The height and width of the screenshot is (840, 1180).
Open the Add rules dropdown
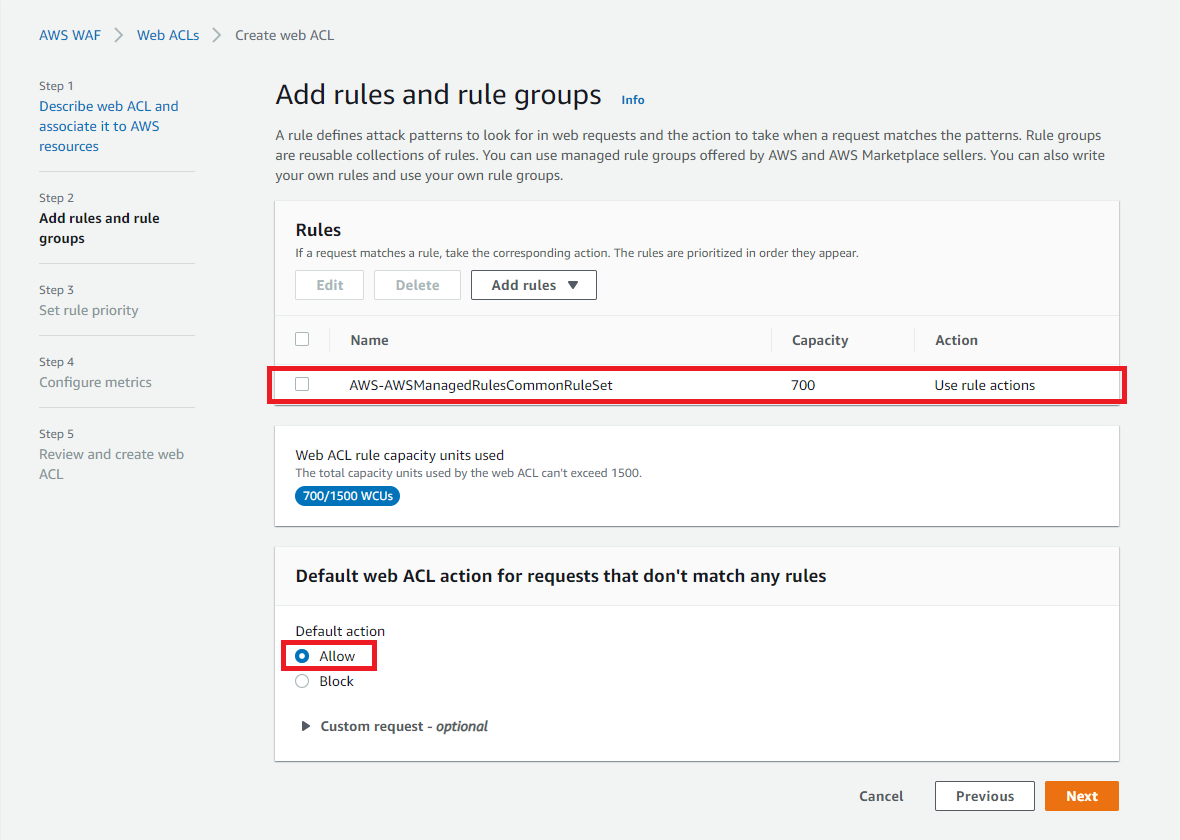[x=533, y=285]
